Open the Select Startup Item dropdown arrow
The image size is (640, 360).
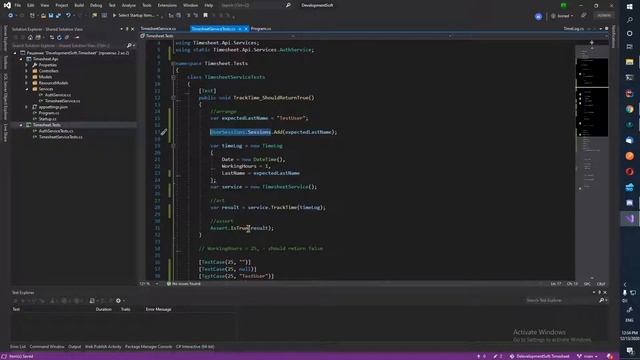pos(158,16)
